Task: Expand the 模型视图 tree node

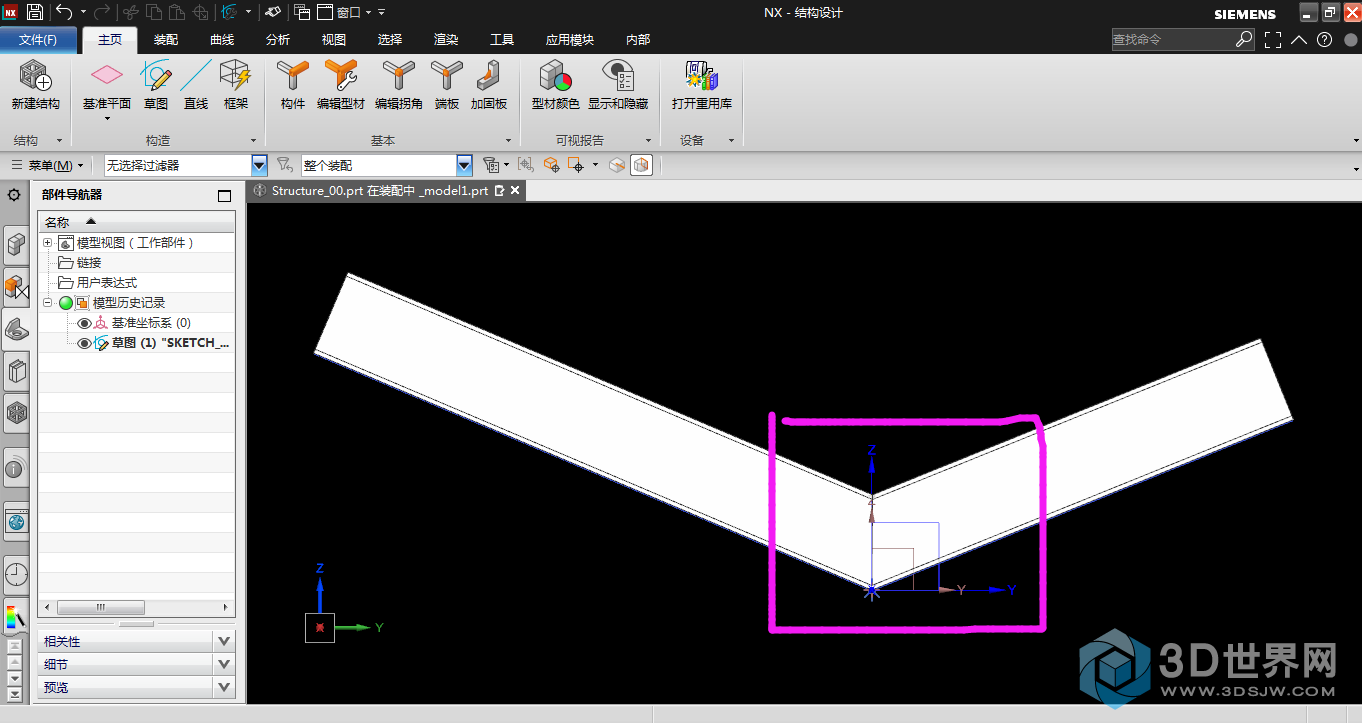Action: tap(47, 243)
